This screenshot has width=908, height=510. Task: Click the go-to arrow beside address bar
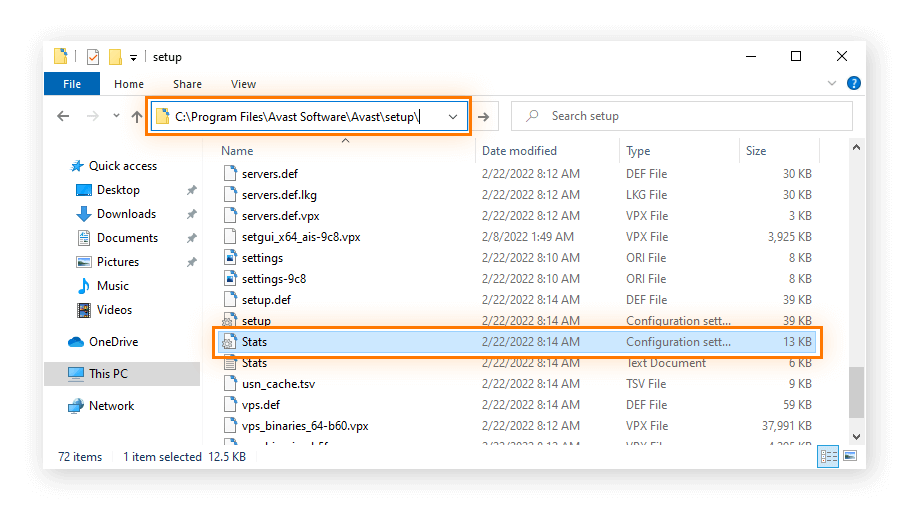coord(484,116)
